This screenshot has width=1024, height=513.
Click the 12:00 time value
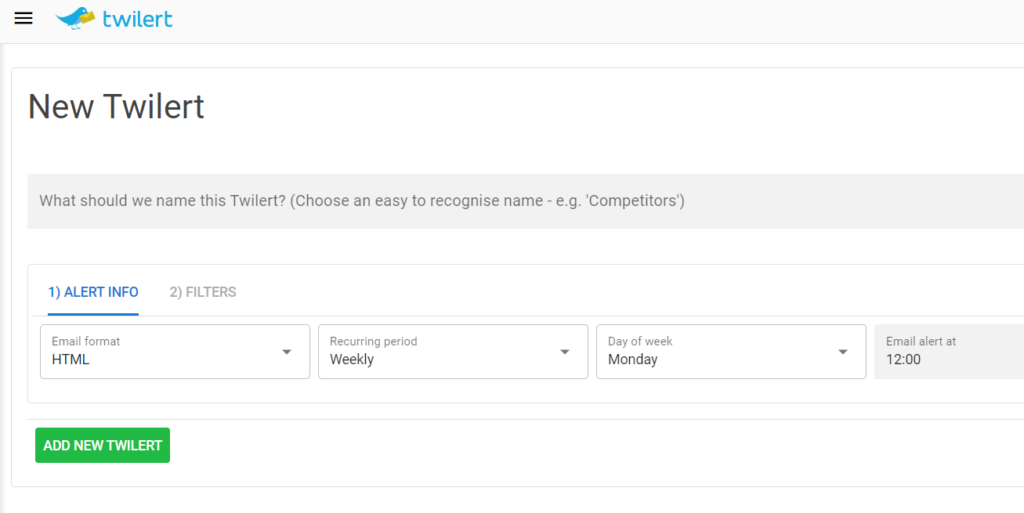[903, 360]
